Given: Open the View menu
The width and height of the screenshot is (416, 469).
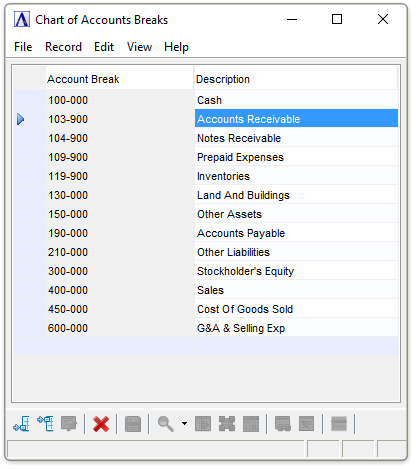Looking at the screenshot, I should 139,47.
